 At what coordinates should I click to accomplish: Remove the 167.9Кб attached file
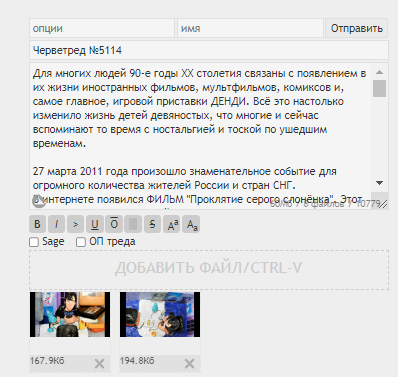(99, 364)
